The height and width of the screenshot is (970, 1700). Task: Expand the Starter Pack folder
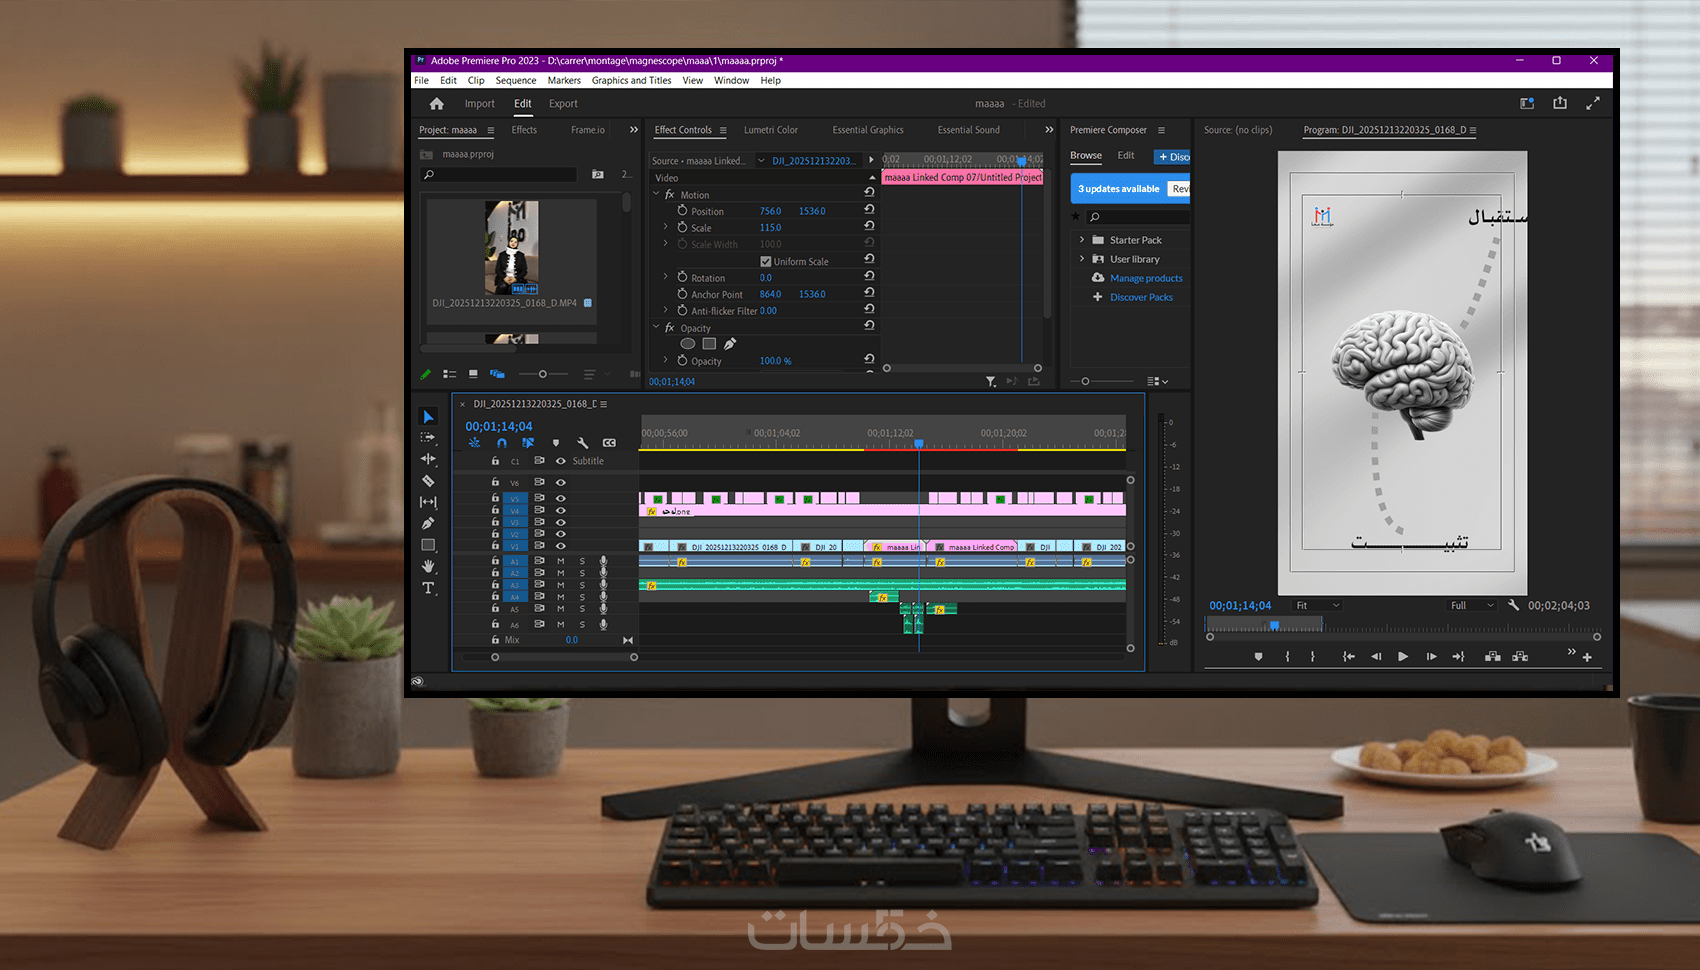click(1081, 240)
